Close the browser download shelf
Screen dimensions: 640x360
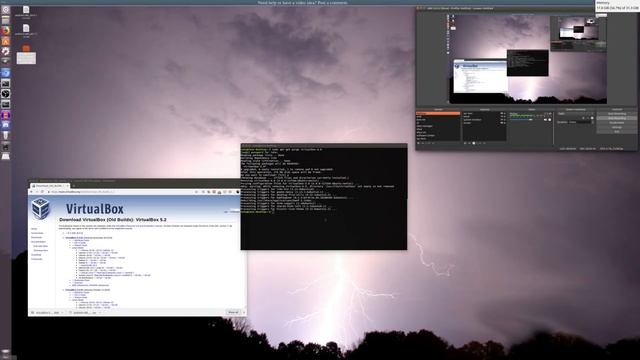tap(244, 312)
